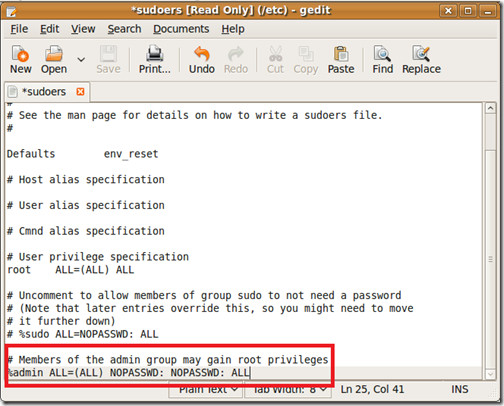
Task: Open the Documents menu
Action: click(x=181, y=29)
